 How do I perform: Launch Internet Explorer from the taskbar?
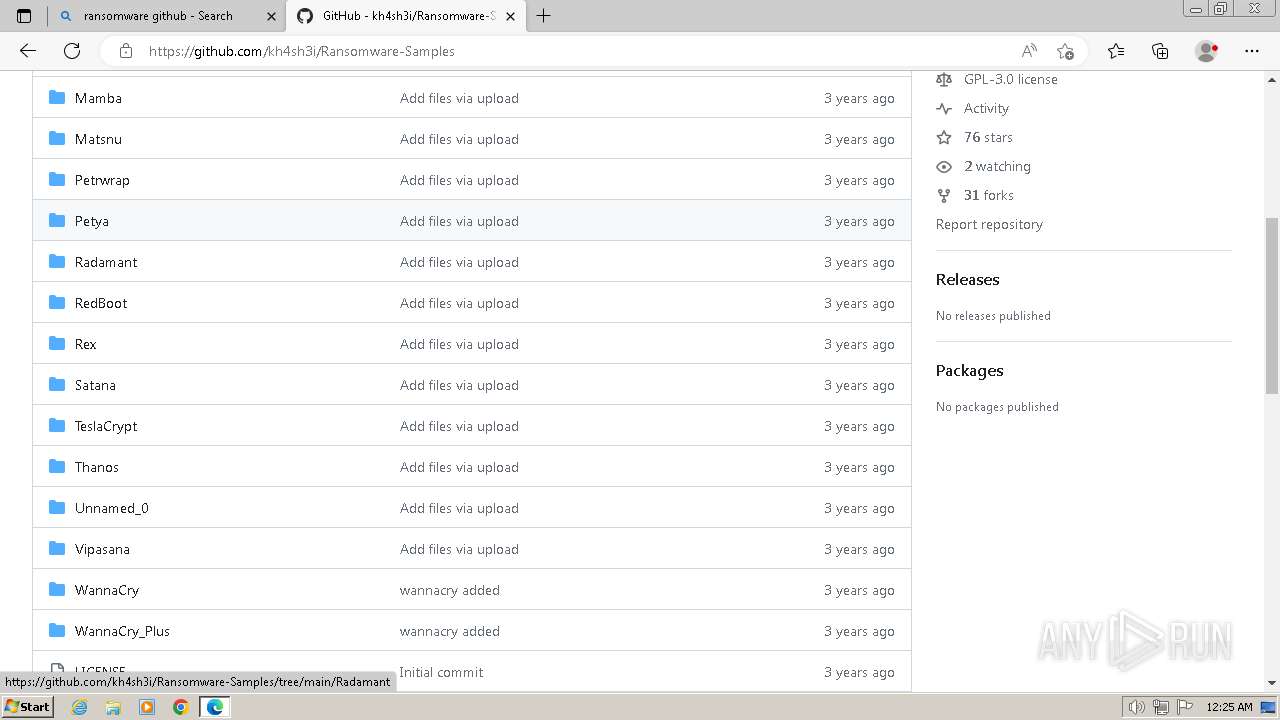coord(80,707)
